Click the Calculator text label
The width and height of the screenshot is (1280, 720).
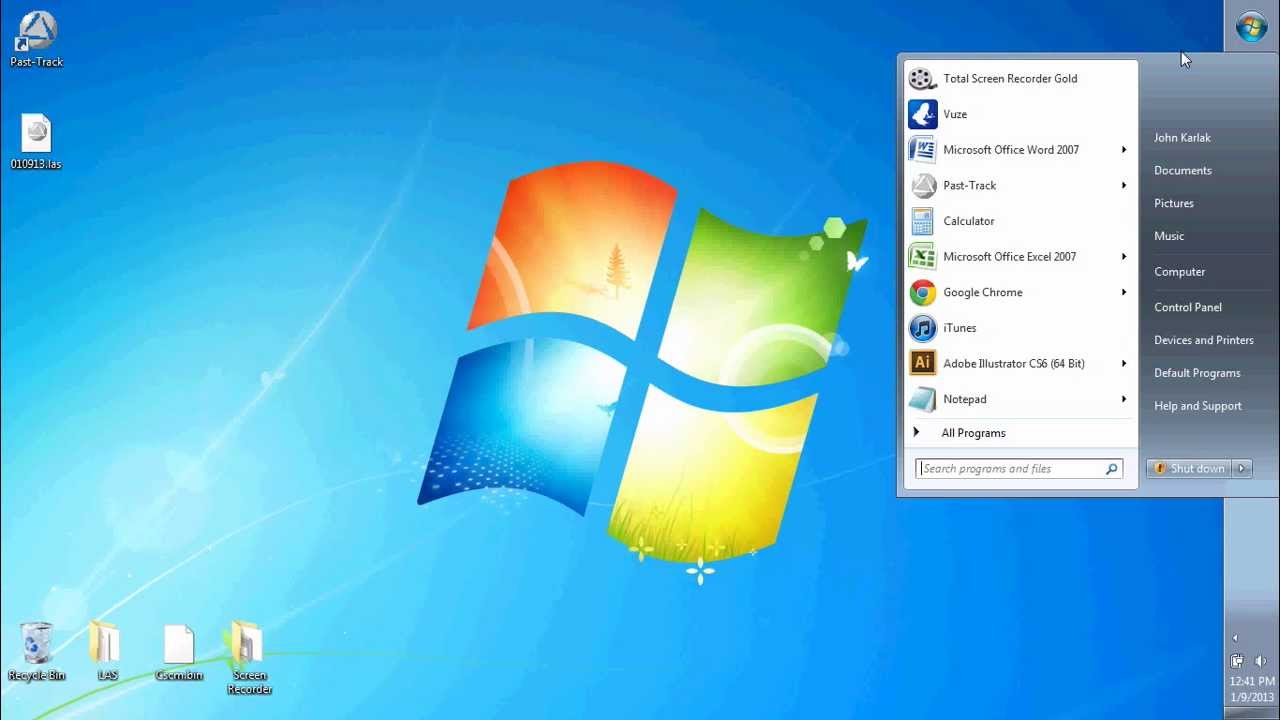[x=969, y=222]
